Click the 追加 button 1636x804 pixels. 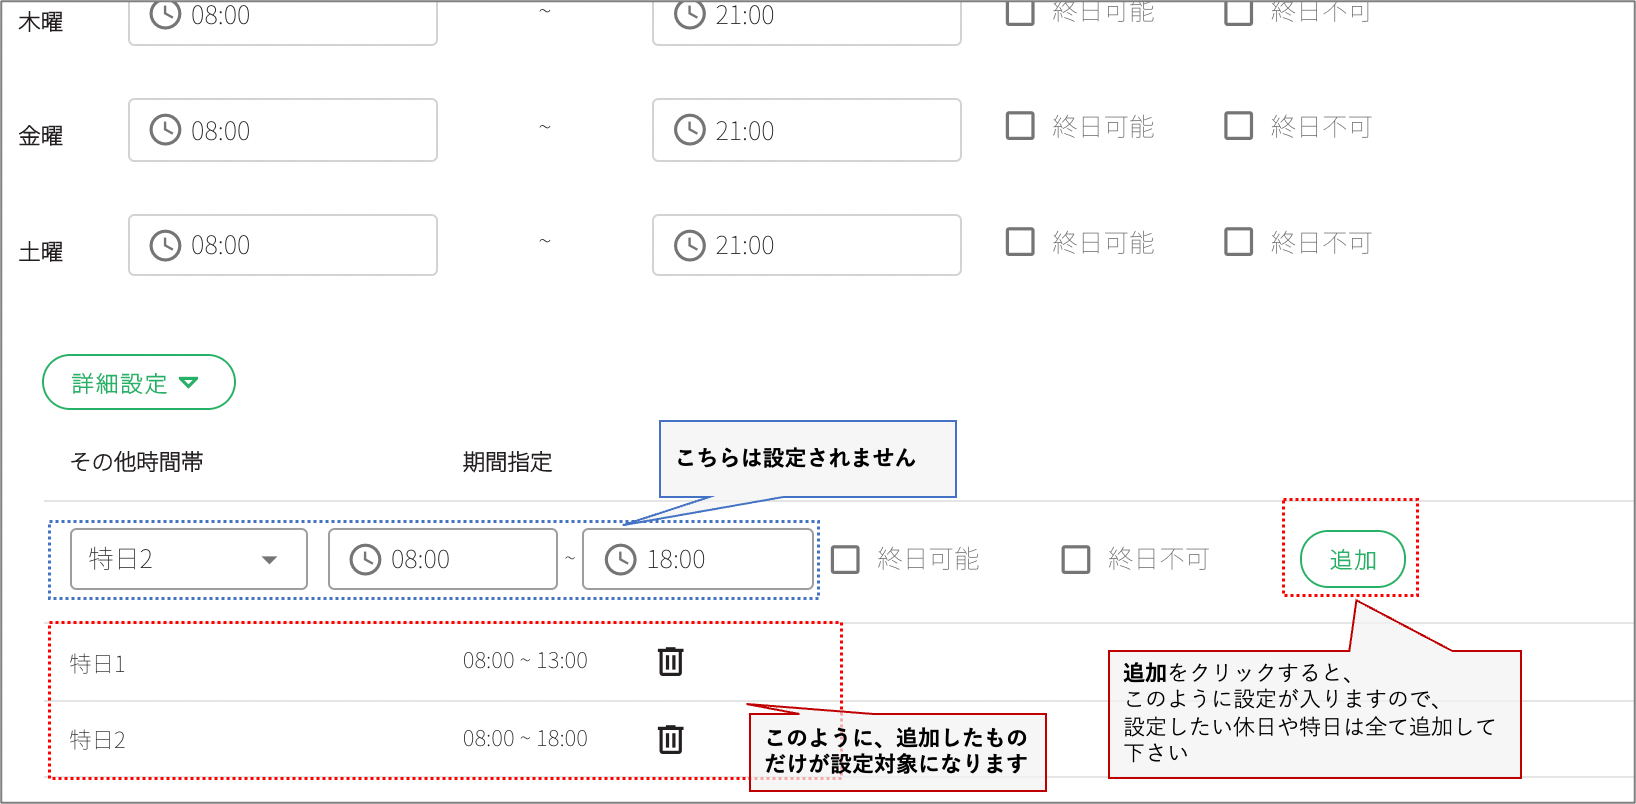pos(1352,559)
